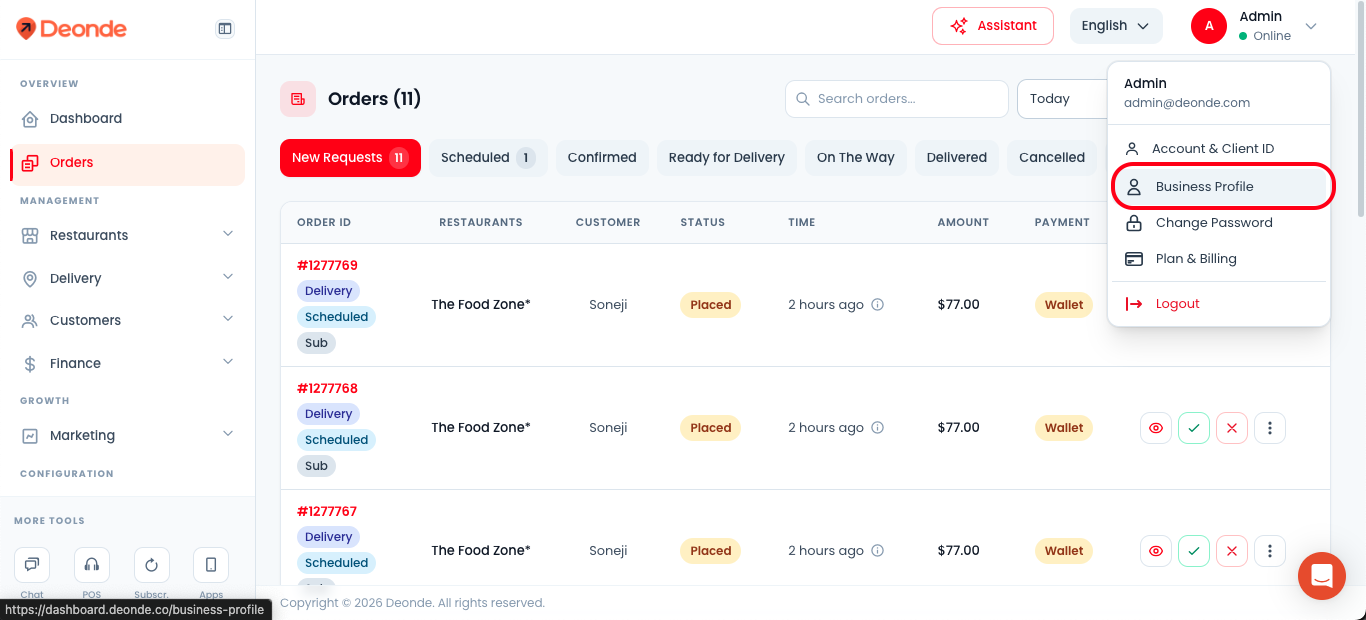Screen dimensions: 1366x620
Task: Open the English language dropdown
Action: (1116, 26)
